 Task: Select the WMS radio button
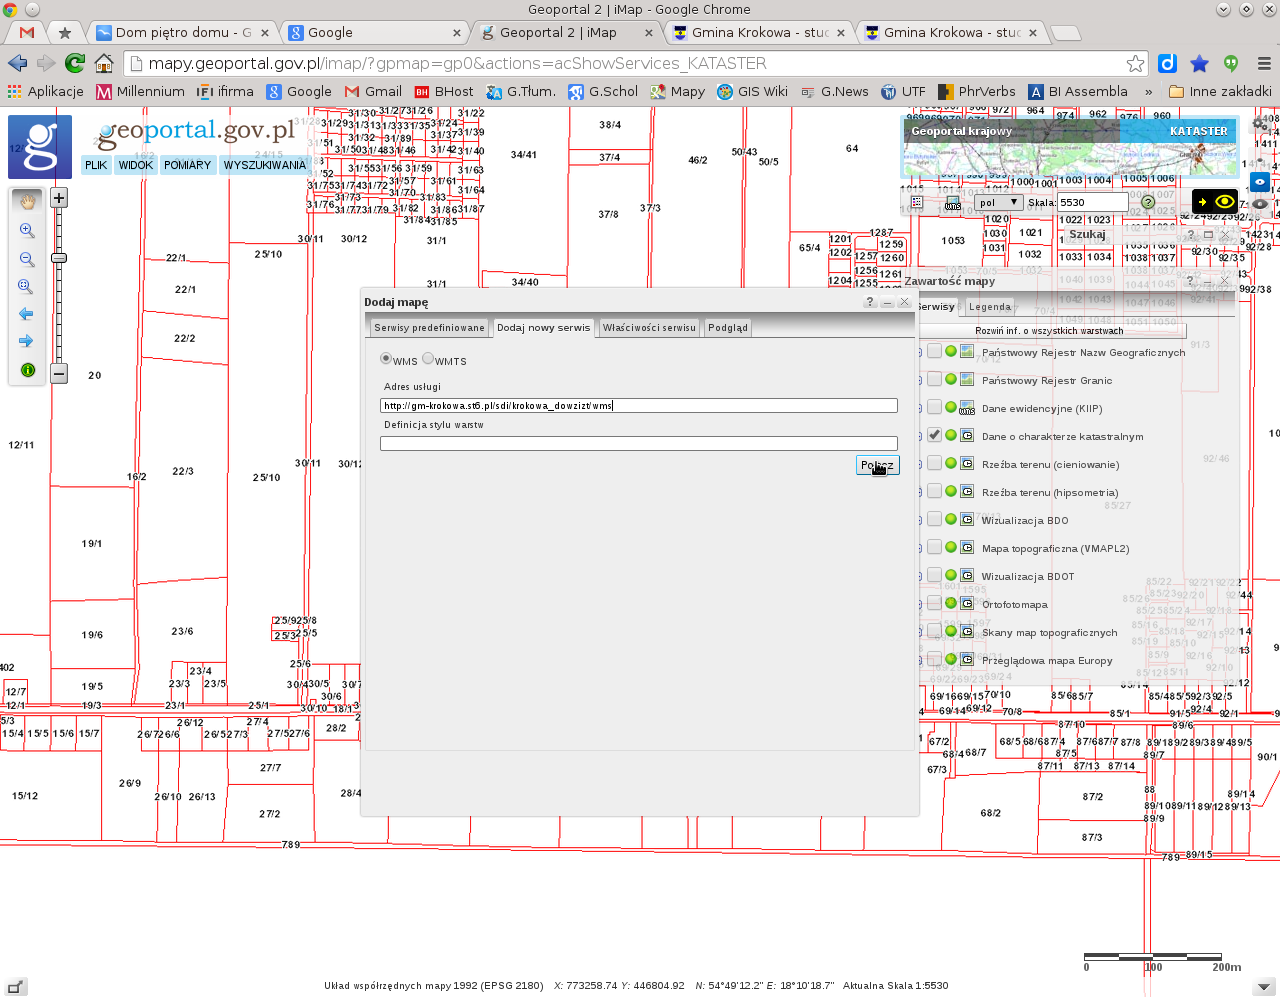(x=386, y=359)
